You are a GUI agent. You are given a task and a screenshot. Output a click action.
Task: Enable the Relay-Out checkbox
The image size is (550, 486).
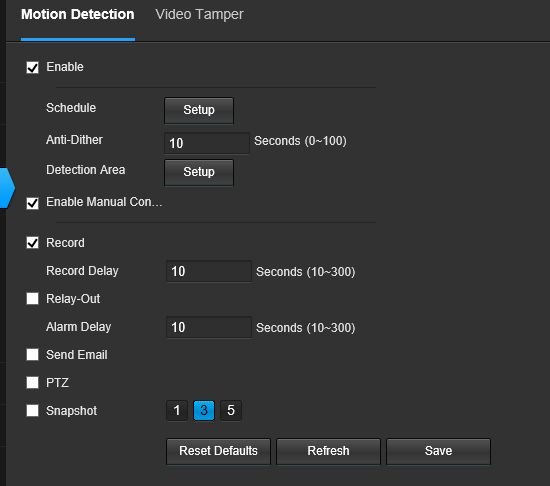(33, 299)
